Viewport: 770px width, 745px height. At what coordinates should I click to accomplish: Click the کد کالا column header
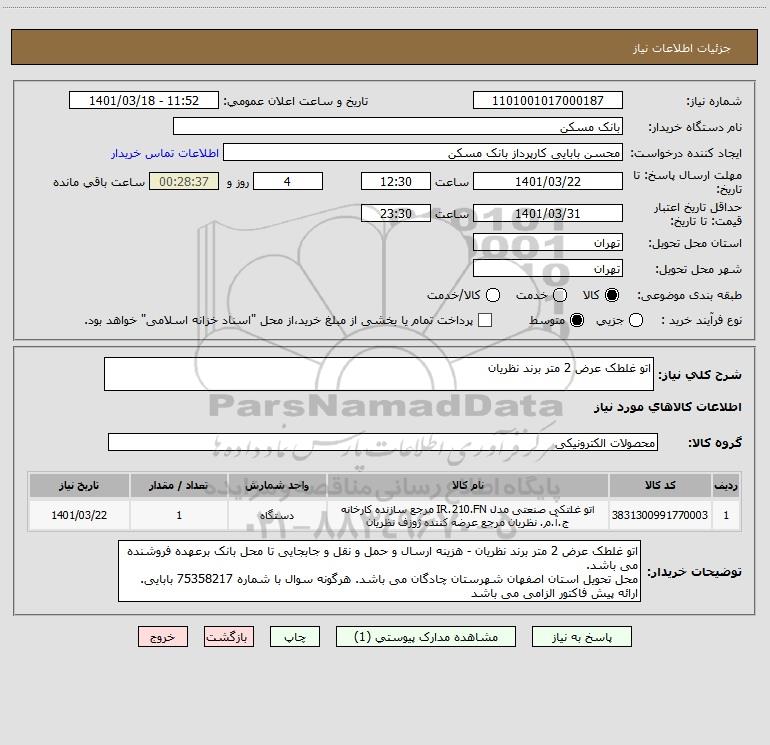click(x=660, y=485)
